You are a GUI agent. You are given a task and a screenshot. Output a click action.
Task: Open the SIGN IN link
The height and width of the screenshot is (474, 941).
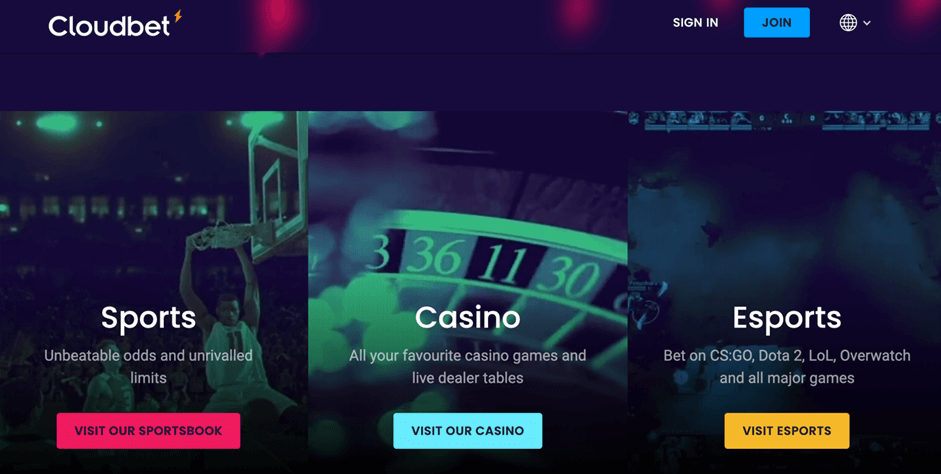696,23
